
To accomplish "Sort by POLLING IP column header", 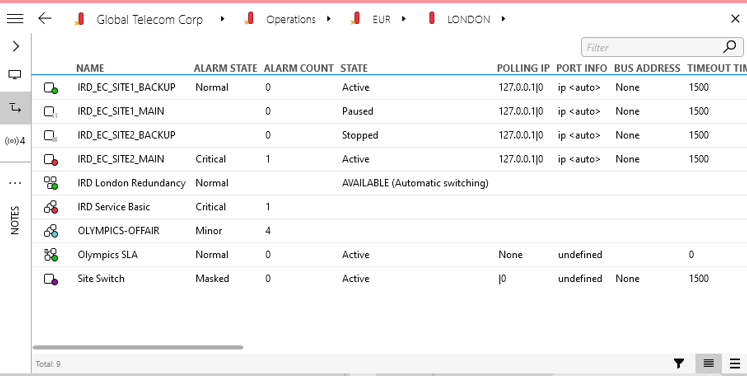I will coord(523,68).
